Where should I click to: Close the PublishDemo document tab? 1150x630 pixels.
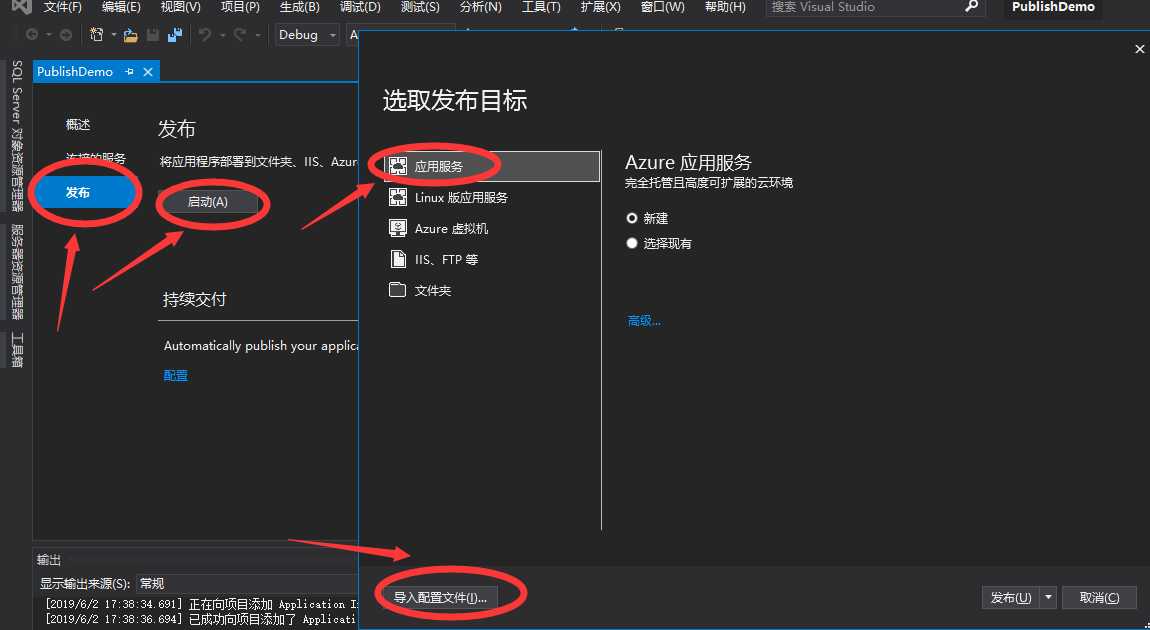(147, 71)
